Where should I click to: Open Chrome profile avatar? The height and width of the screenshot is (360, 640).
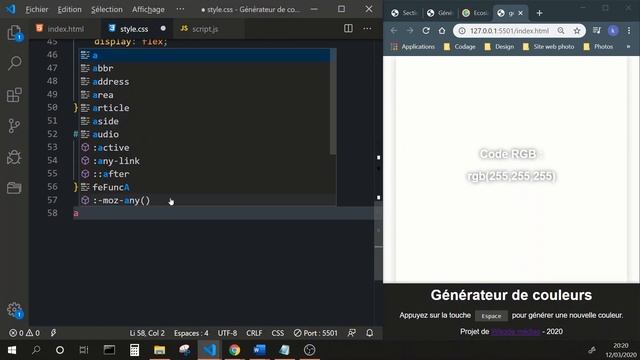point(613,31)
